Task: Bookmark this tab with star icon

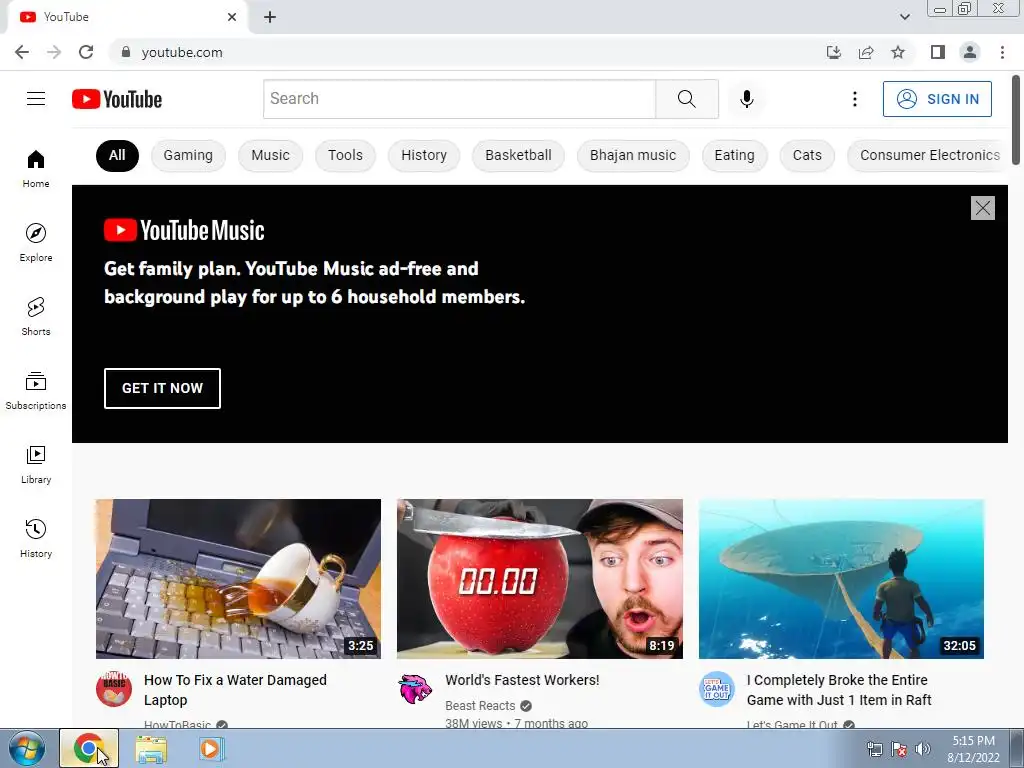Action: (x=898, y=52)
